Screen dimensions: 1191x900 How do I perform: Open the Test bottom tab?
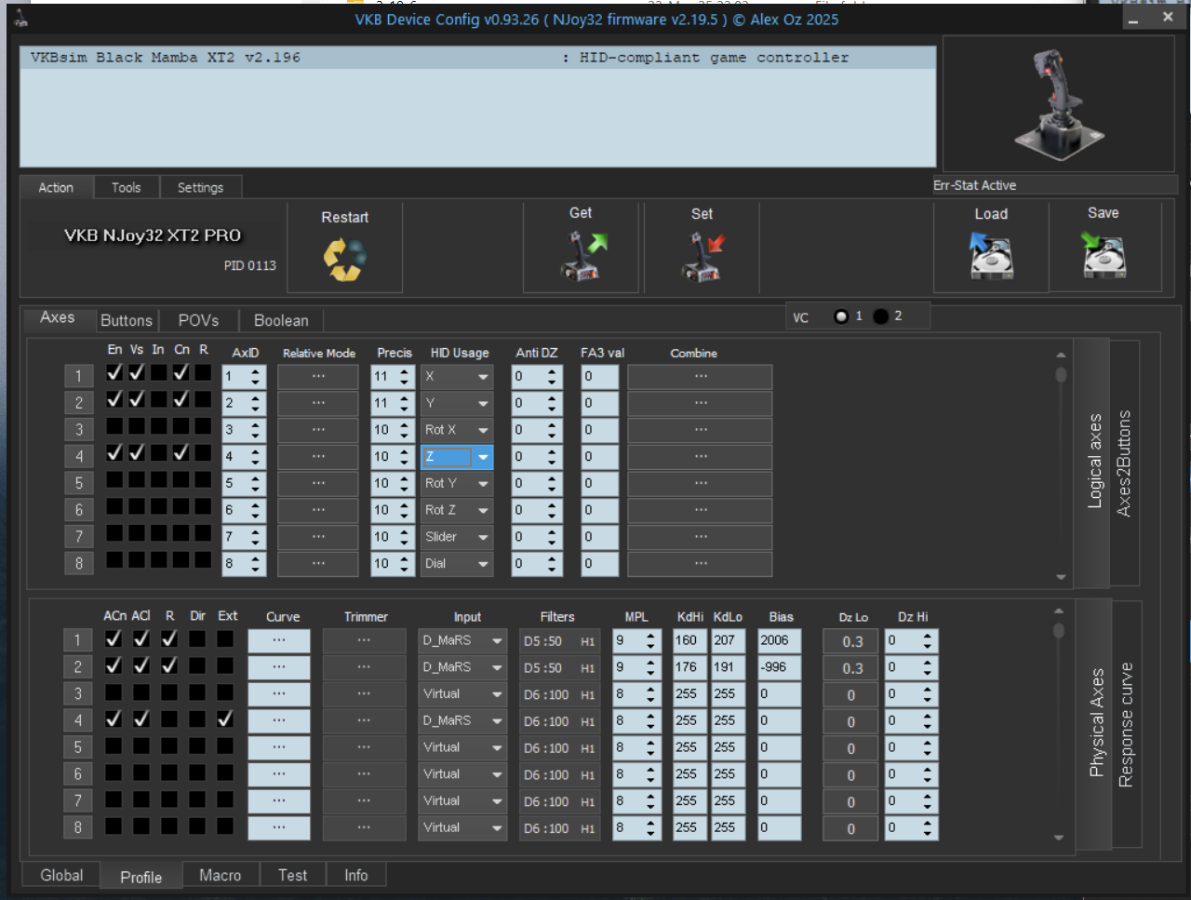click(x=292, y=875)
